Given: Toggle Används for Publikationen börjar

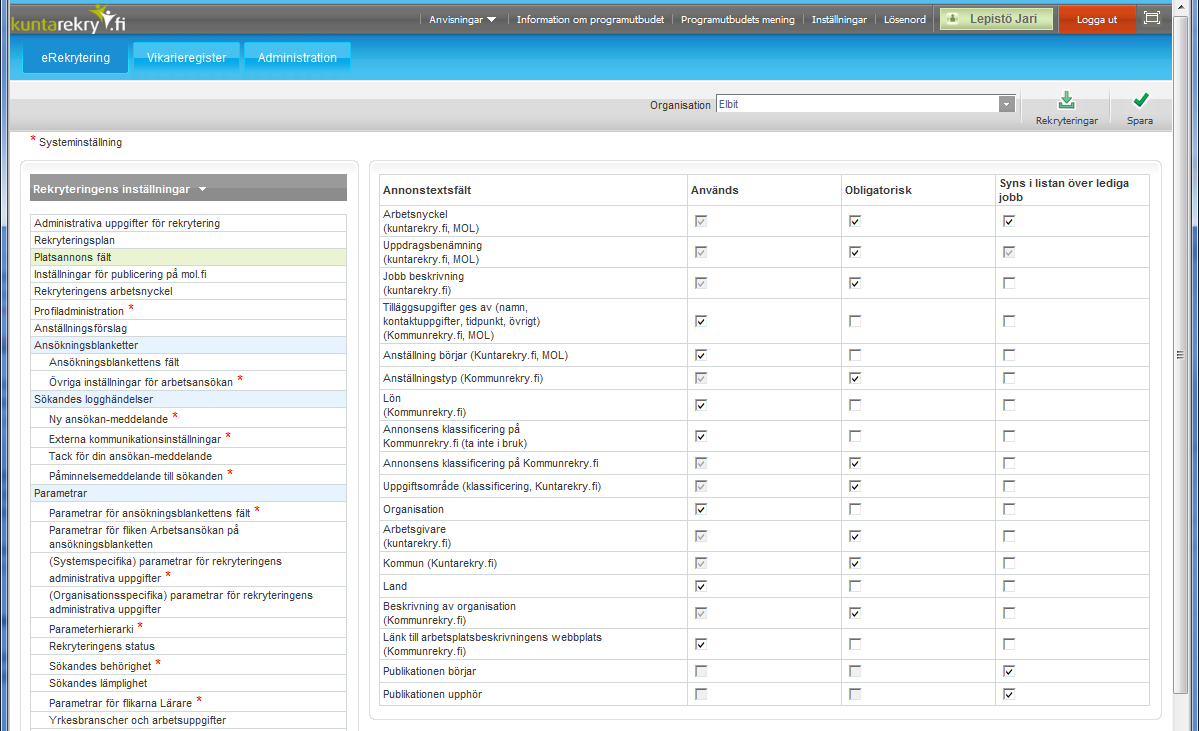Looking at the screenshot, I should tap(700, 671).
